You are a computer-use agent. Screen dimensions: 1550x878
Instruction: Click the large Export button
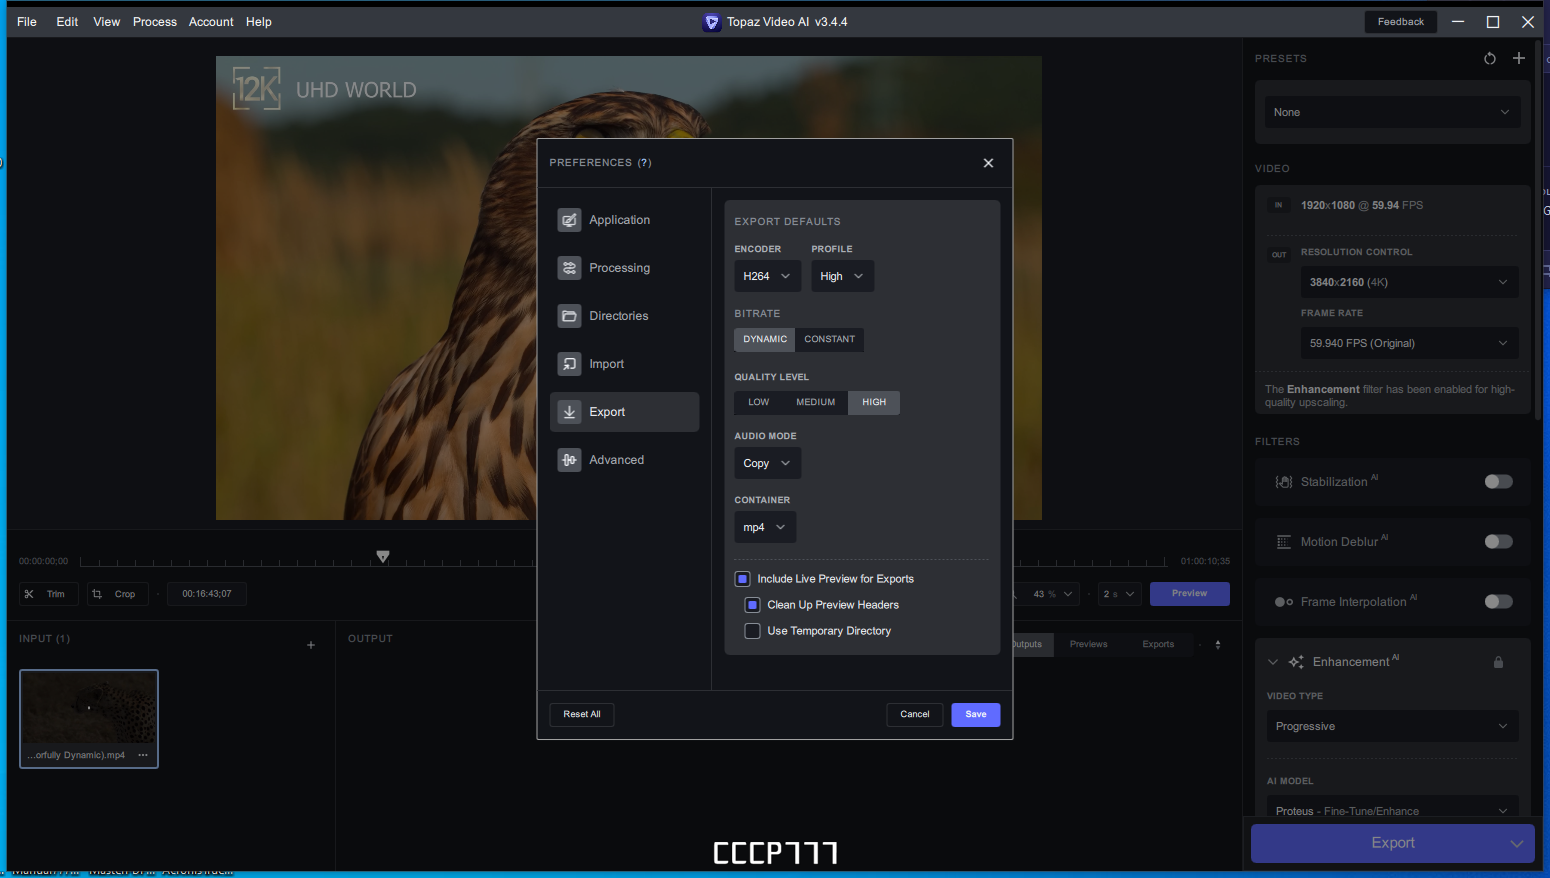click(1392, 843)
